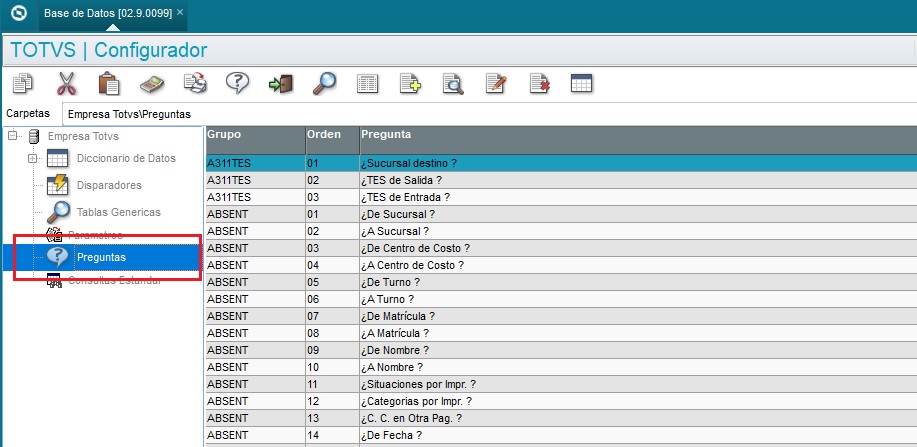The width and height of the screenshot is (917, 447).
Task: Click the TOTVS | Configurador title
Action: click(x=109, y=50)
